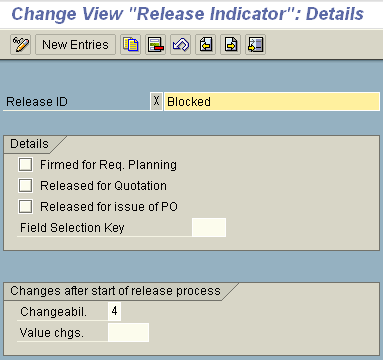Select the Copy As icon in the toolbar
The width and height of the screenshot is (383, 360).
[x=130, y=45]
